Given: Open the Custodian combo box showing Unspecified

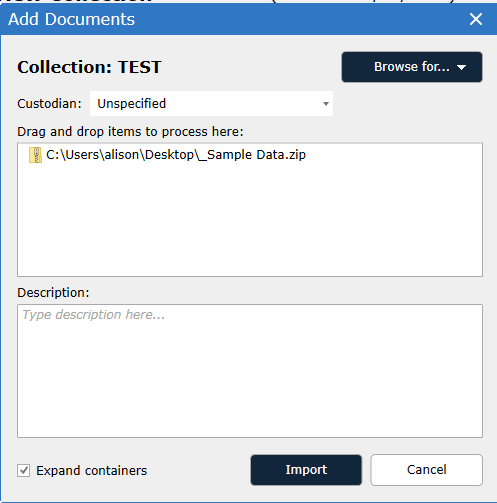Looking at the screenshot, I should 211,104.
